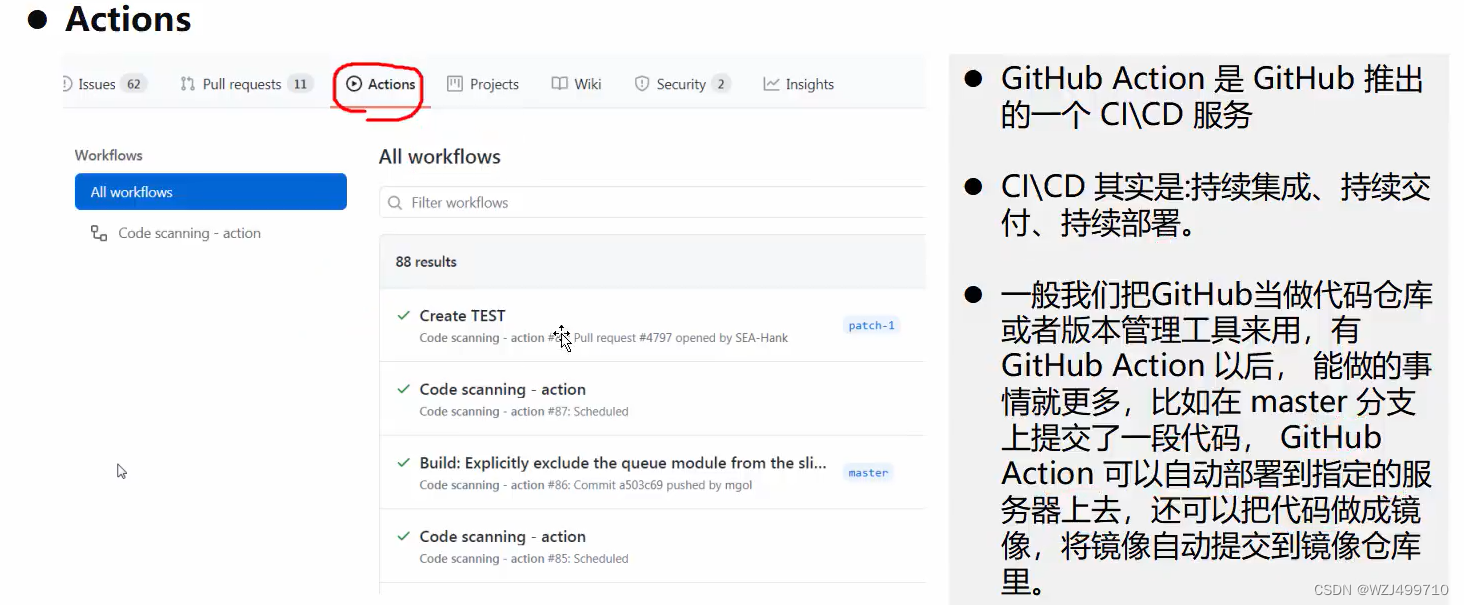Switch to the Actions tab
The height and width of the screenshot is (605, 1464).
click(381, 84)
